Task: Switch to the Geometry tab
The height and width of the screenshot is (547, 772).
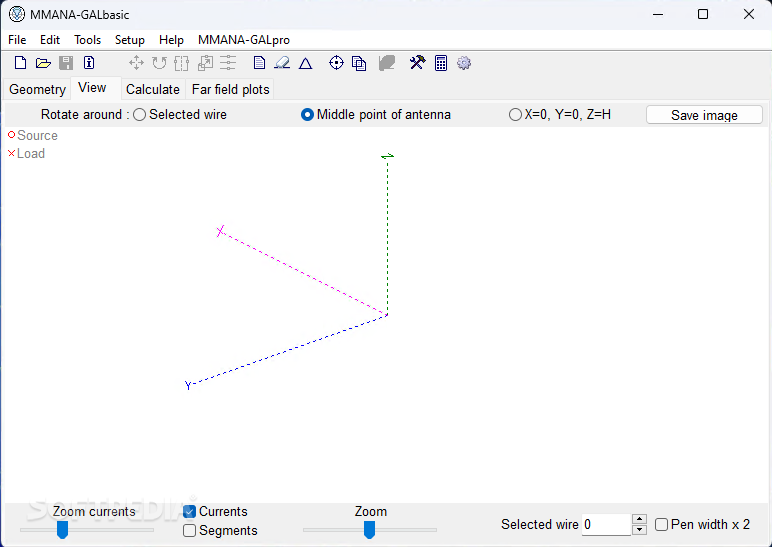Action: (37, 90)
